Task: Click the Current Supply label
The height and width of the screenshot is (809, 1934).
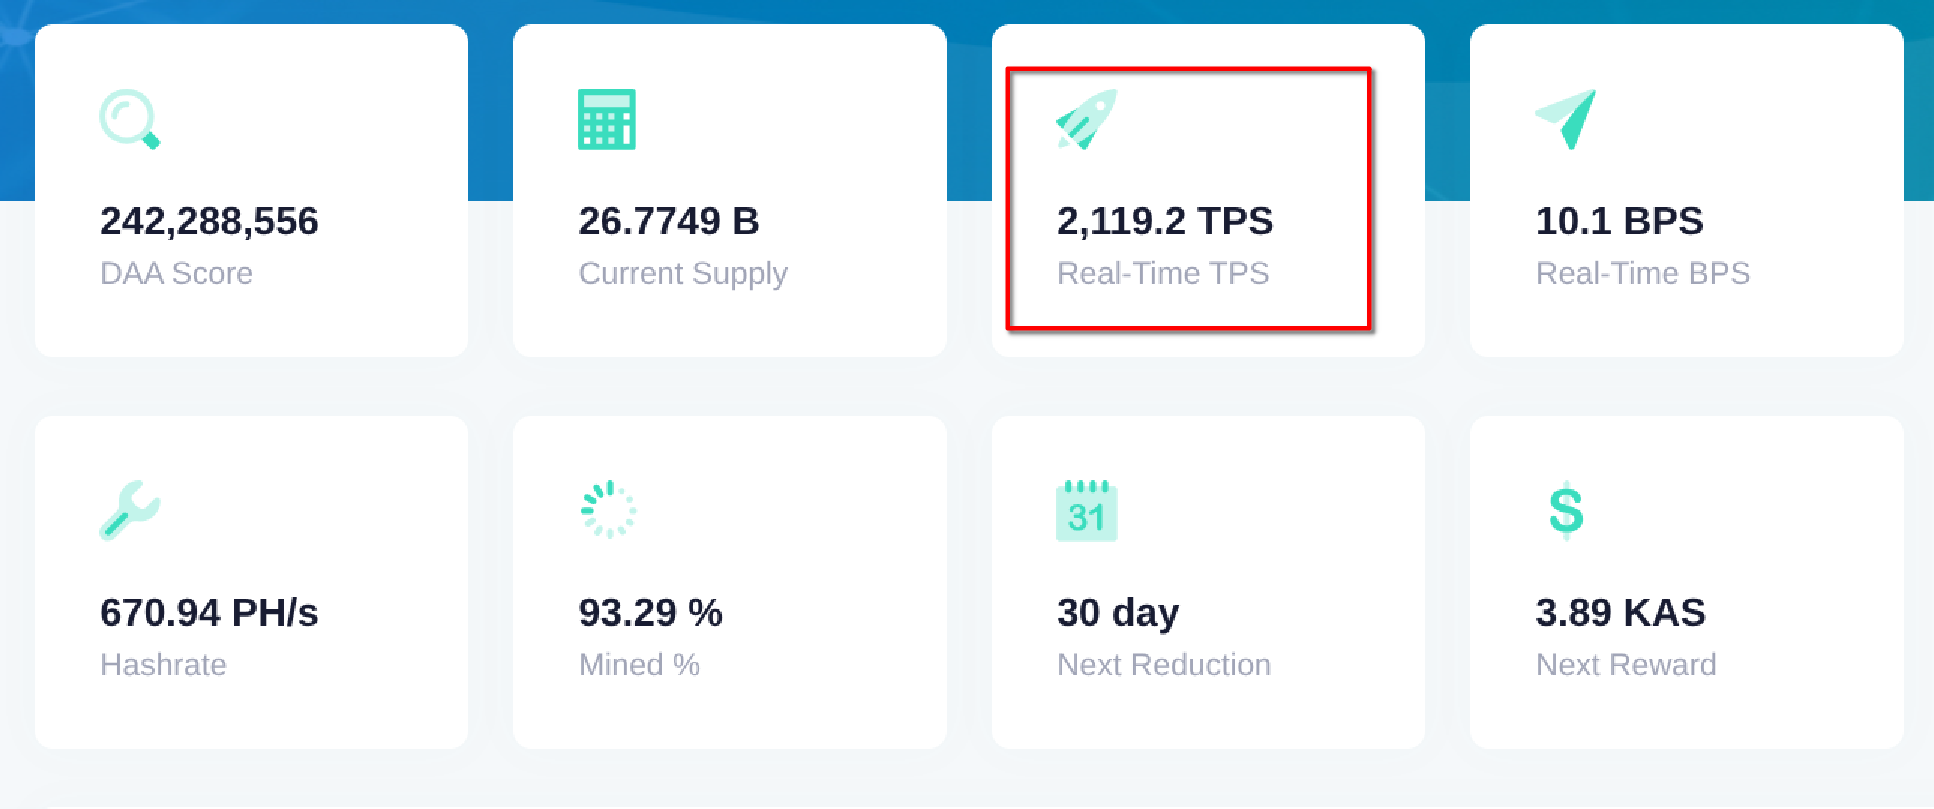Action: tap(683, 273)
